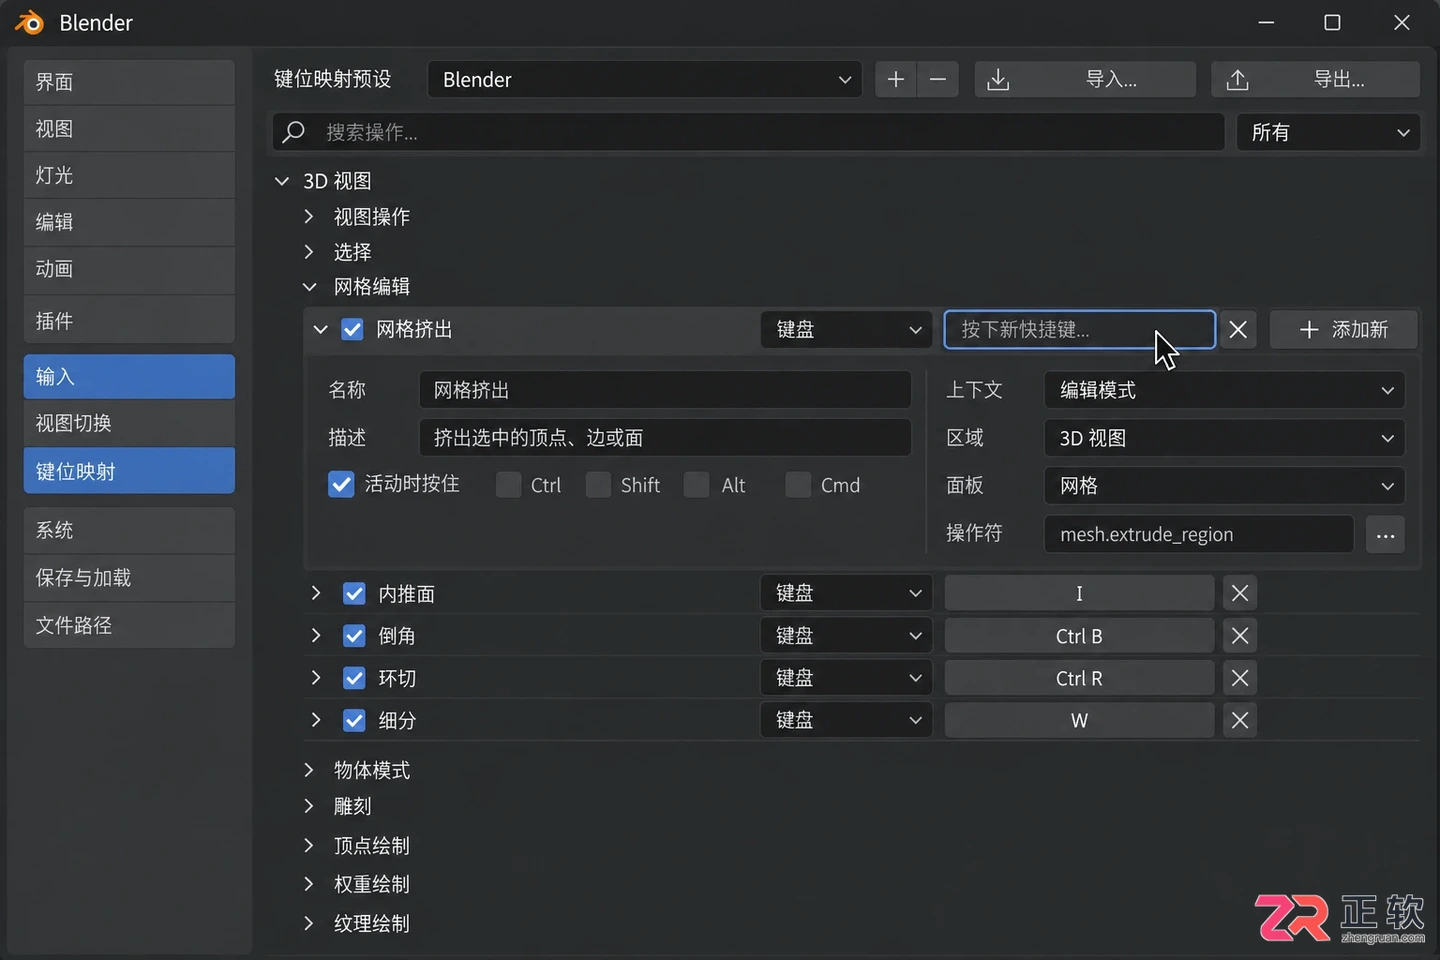Expand the 雕刻 section
The width and height of the screenshot is (1440, 960).
[309, 806]
